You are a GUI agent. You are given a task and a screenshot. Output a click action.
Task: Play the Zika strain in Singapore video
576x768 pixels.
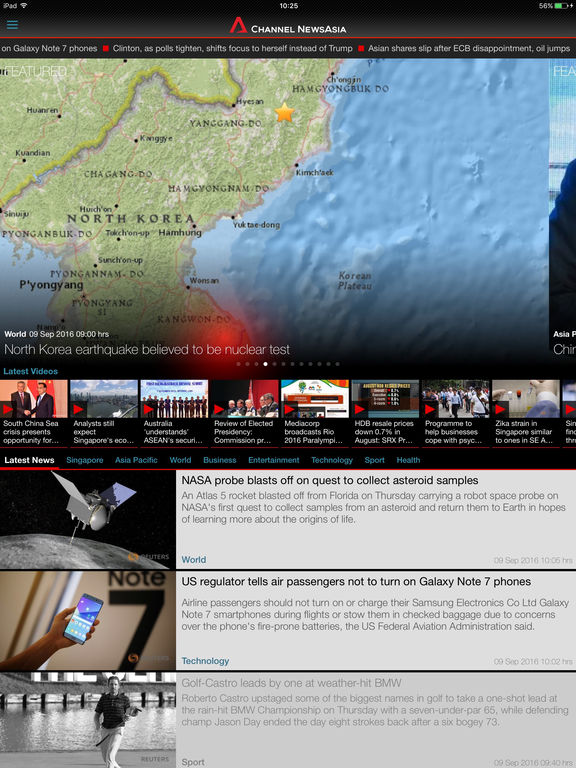coord(526,412)
